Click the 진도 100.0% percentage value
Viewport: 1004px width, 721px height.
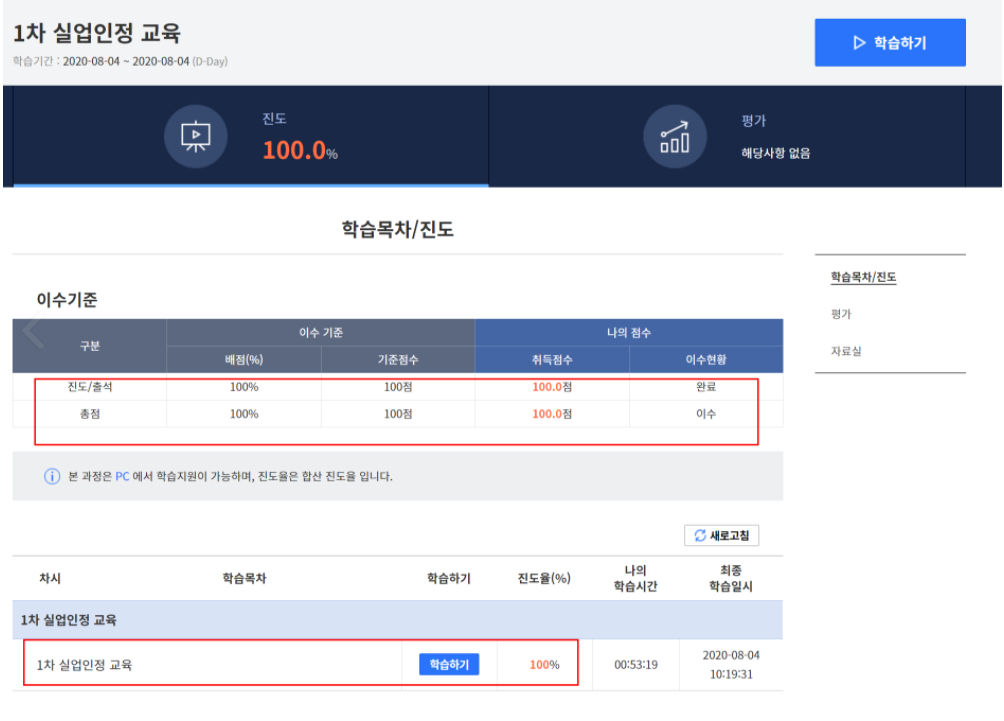300,150
